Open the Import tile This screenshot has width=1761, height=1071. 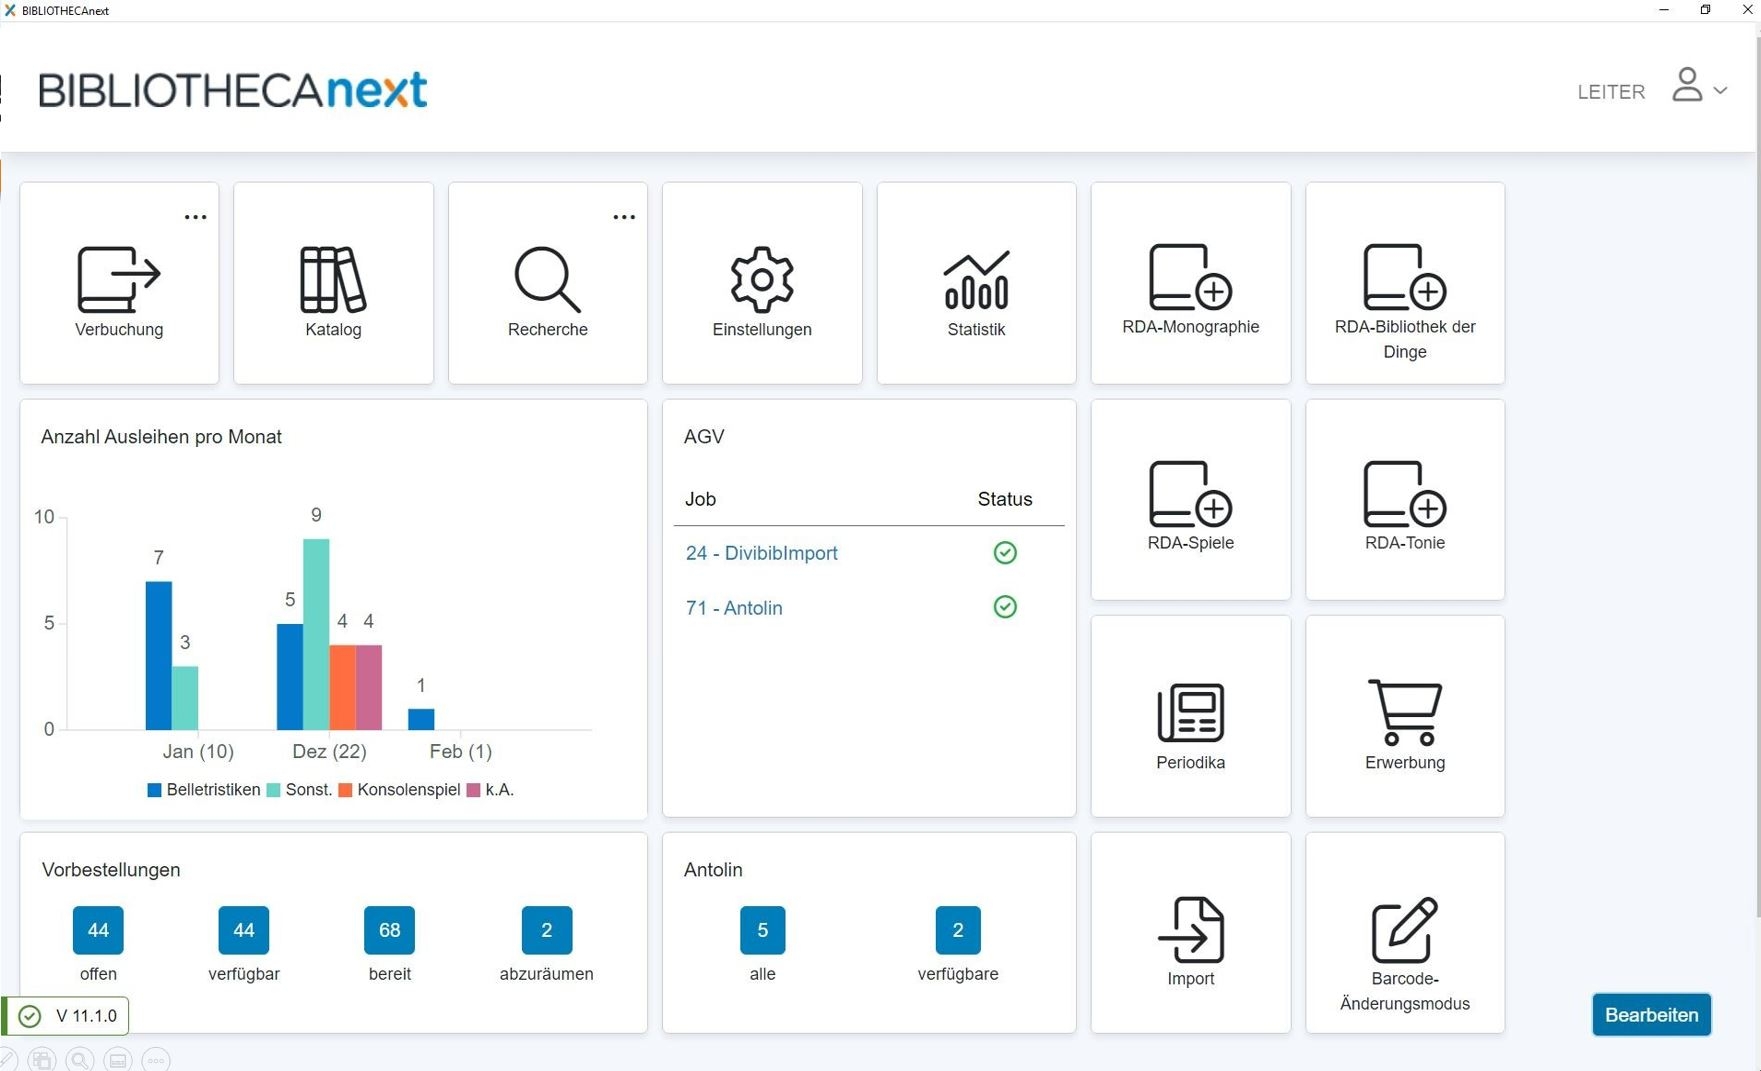point(1190,933)
